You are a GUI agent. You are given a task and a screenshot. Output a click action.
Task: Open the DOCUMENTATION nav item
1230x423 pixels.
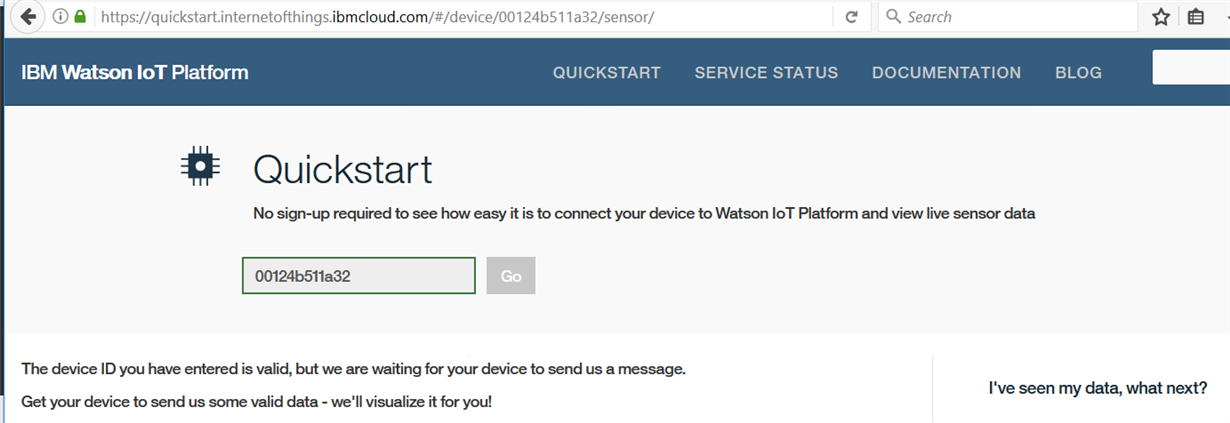click(x=946, y=73)
